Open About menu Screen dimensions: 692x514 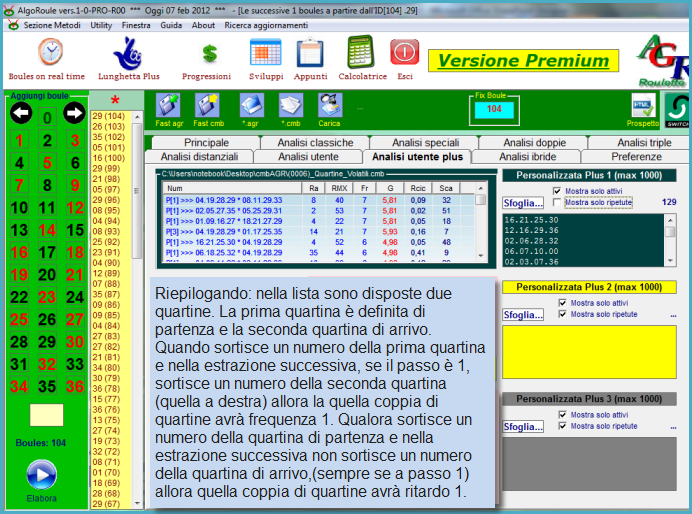pos(203,25)
